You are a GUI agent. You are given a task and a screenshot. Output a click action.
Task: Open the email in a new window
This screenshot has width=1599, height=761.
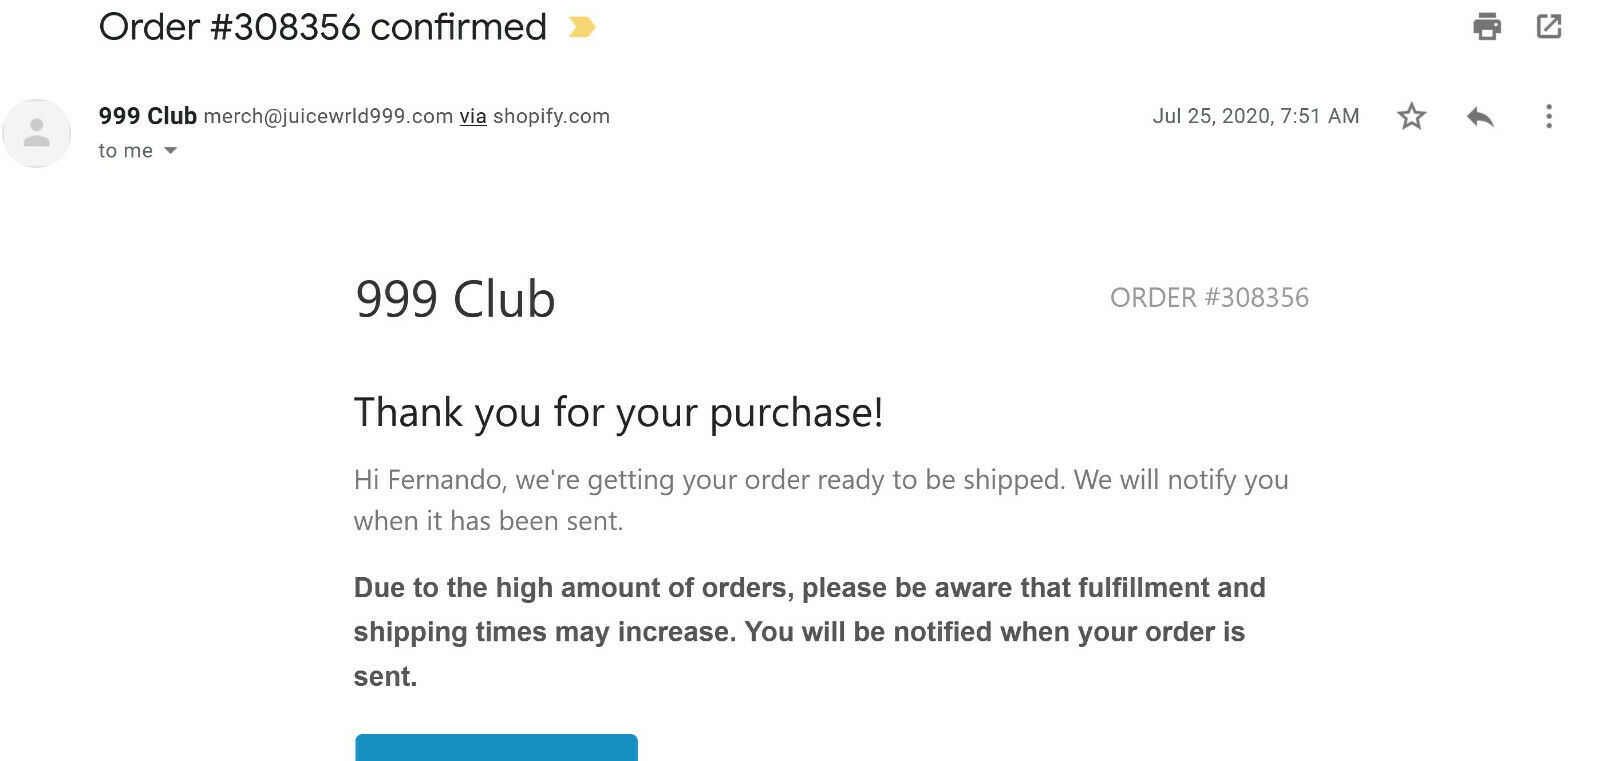tap(1549, 26)
